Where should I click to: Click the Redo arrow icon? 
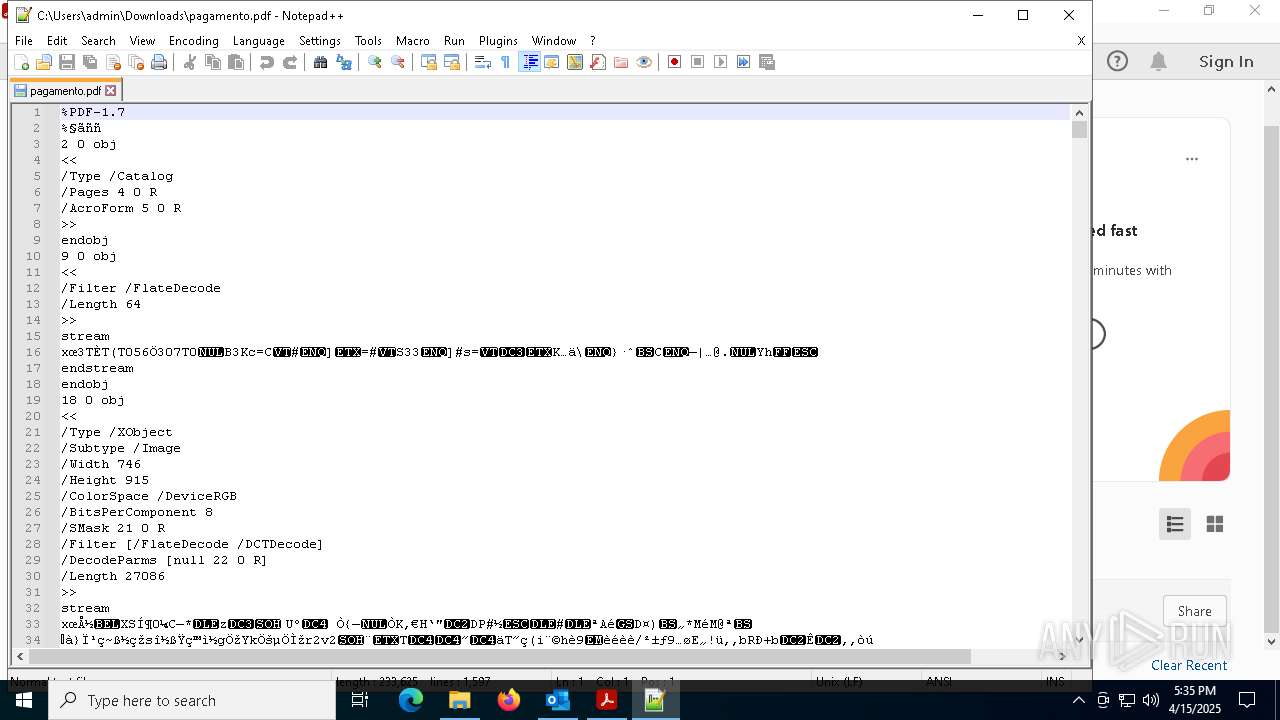click(290, 62)
